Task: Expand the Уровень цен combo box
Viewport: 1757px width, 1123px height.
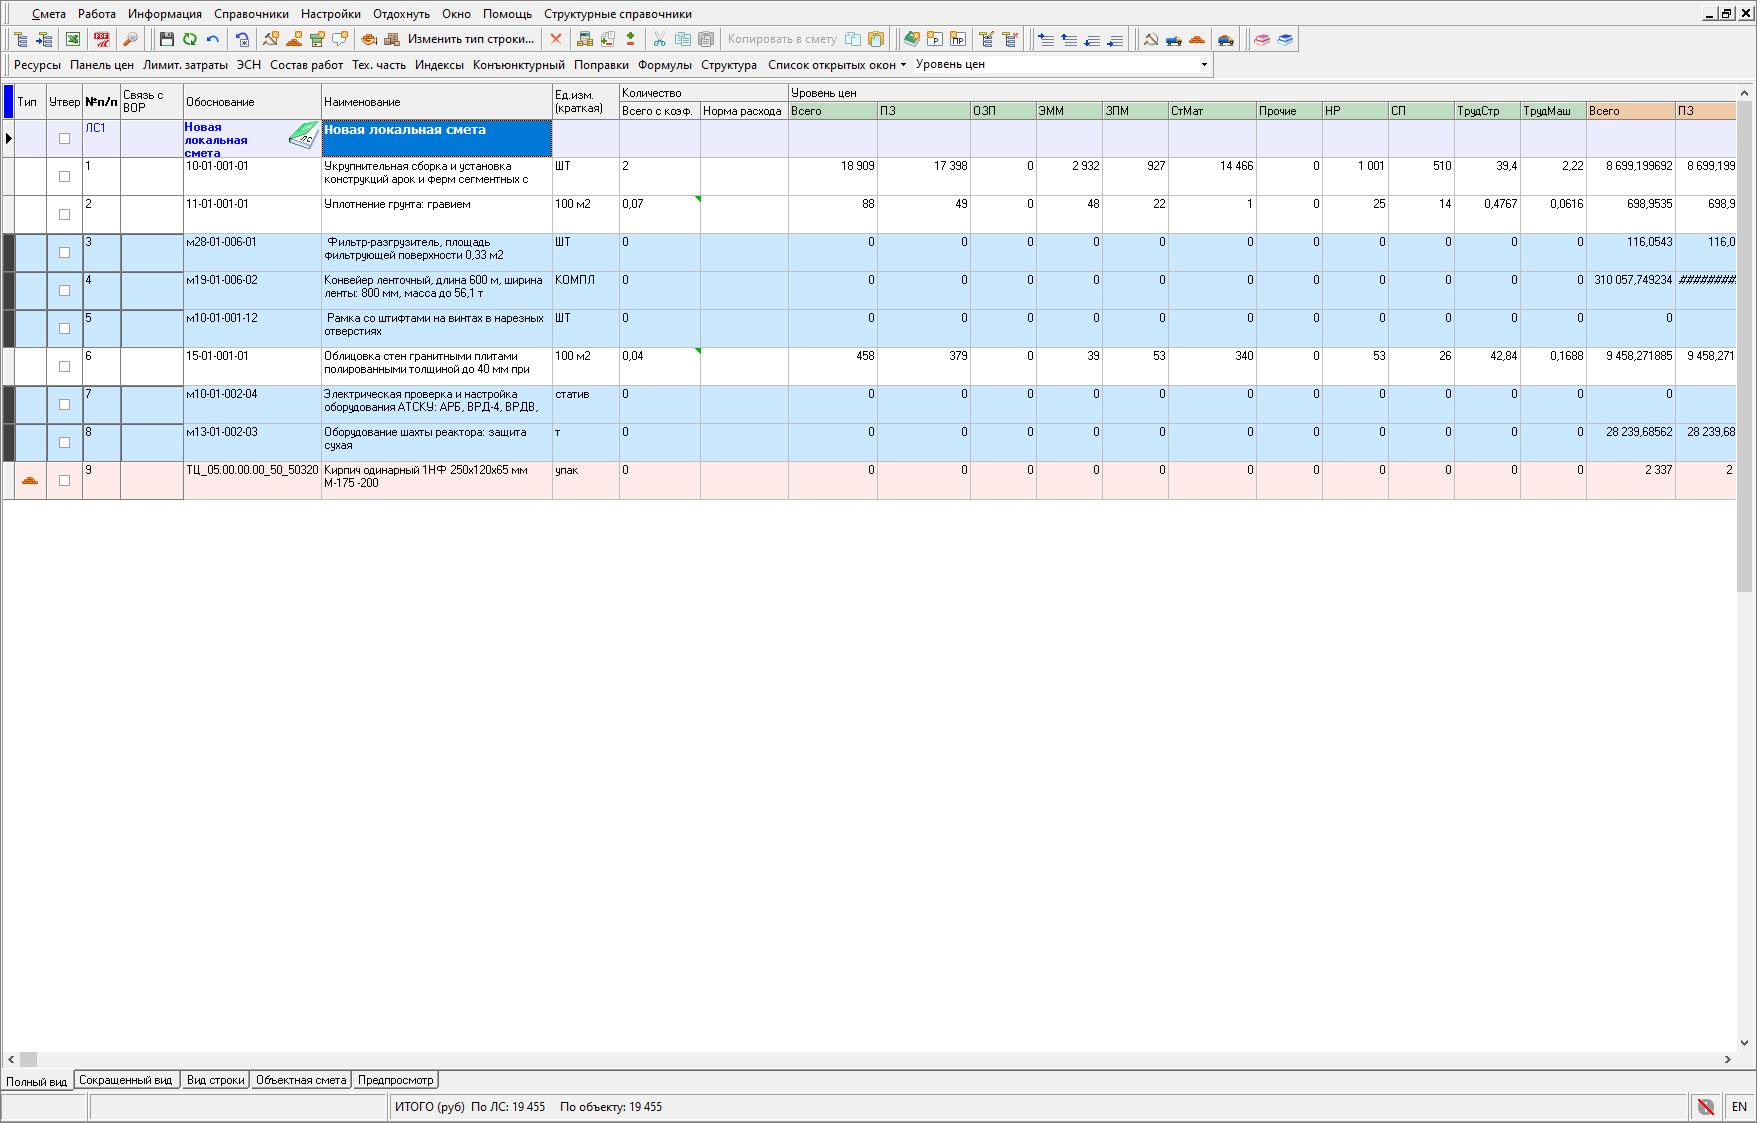Action: point(1204,65)
